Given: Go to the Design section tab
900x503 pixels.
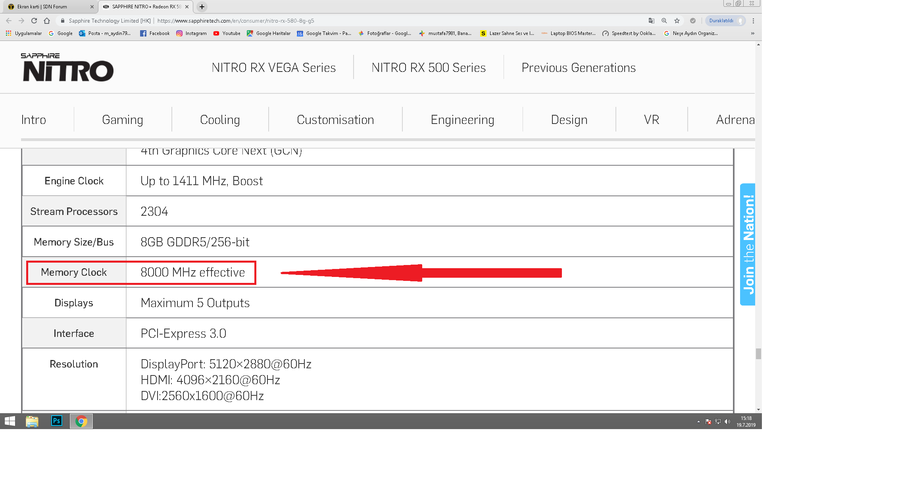Looking at the screenshot, I should click(x=569, y=119).
